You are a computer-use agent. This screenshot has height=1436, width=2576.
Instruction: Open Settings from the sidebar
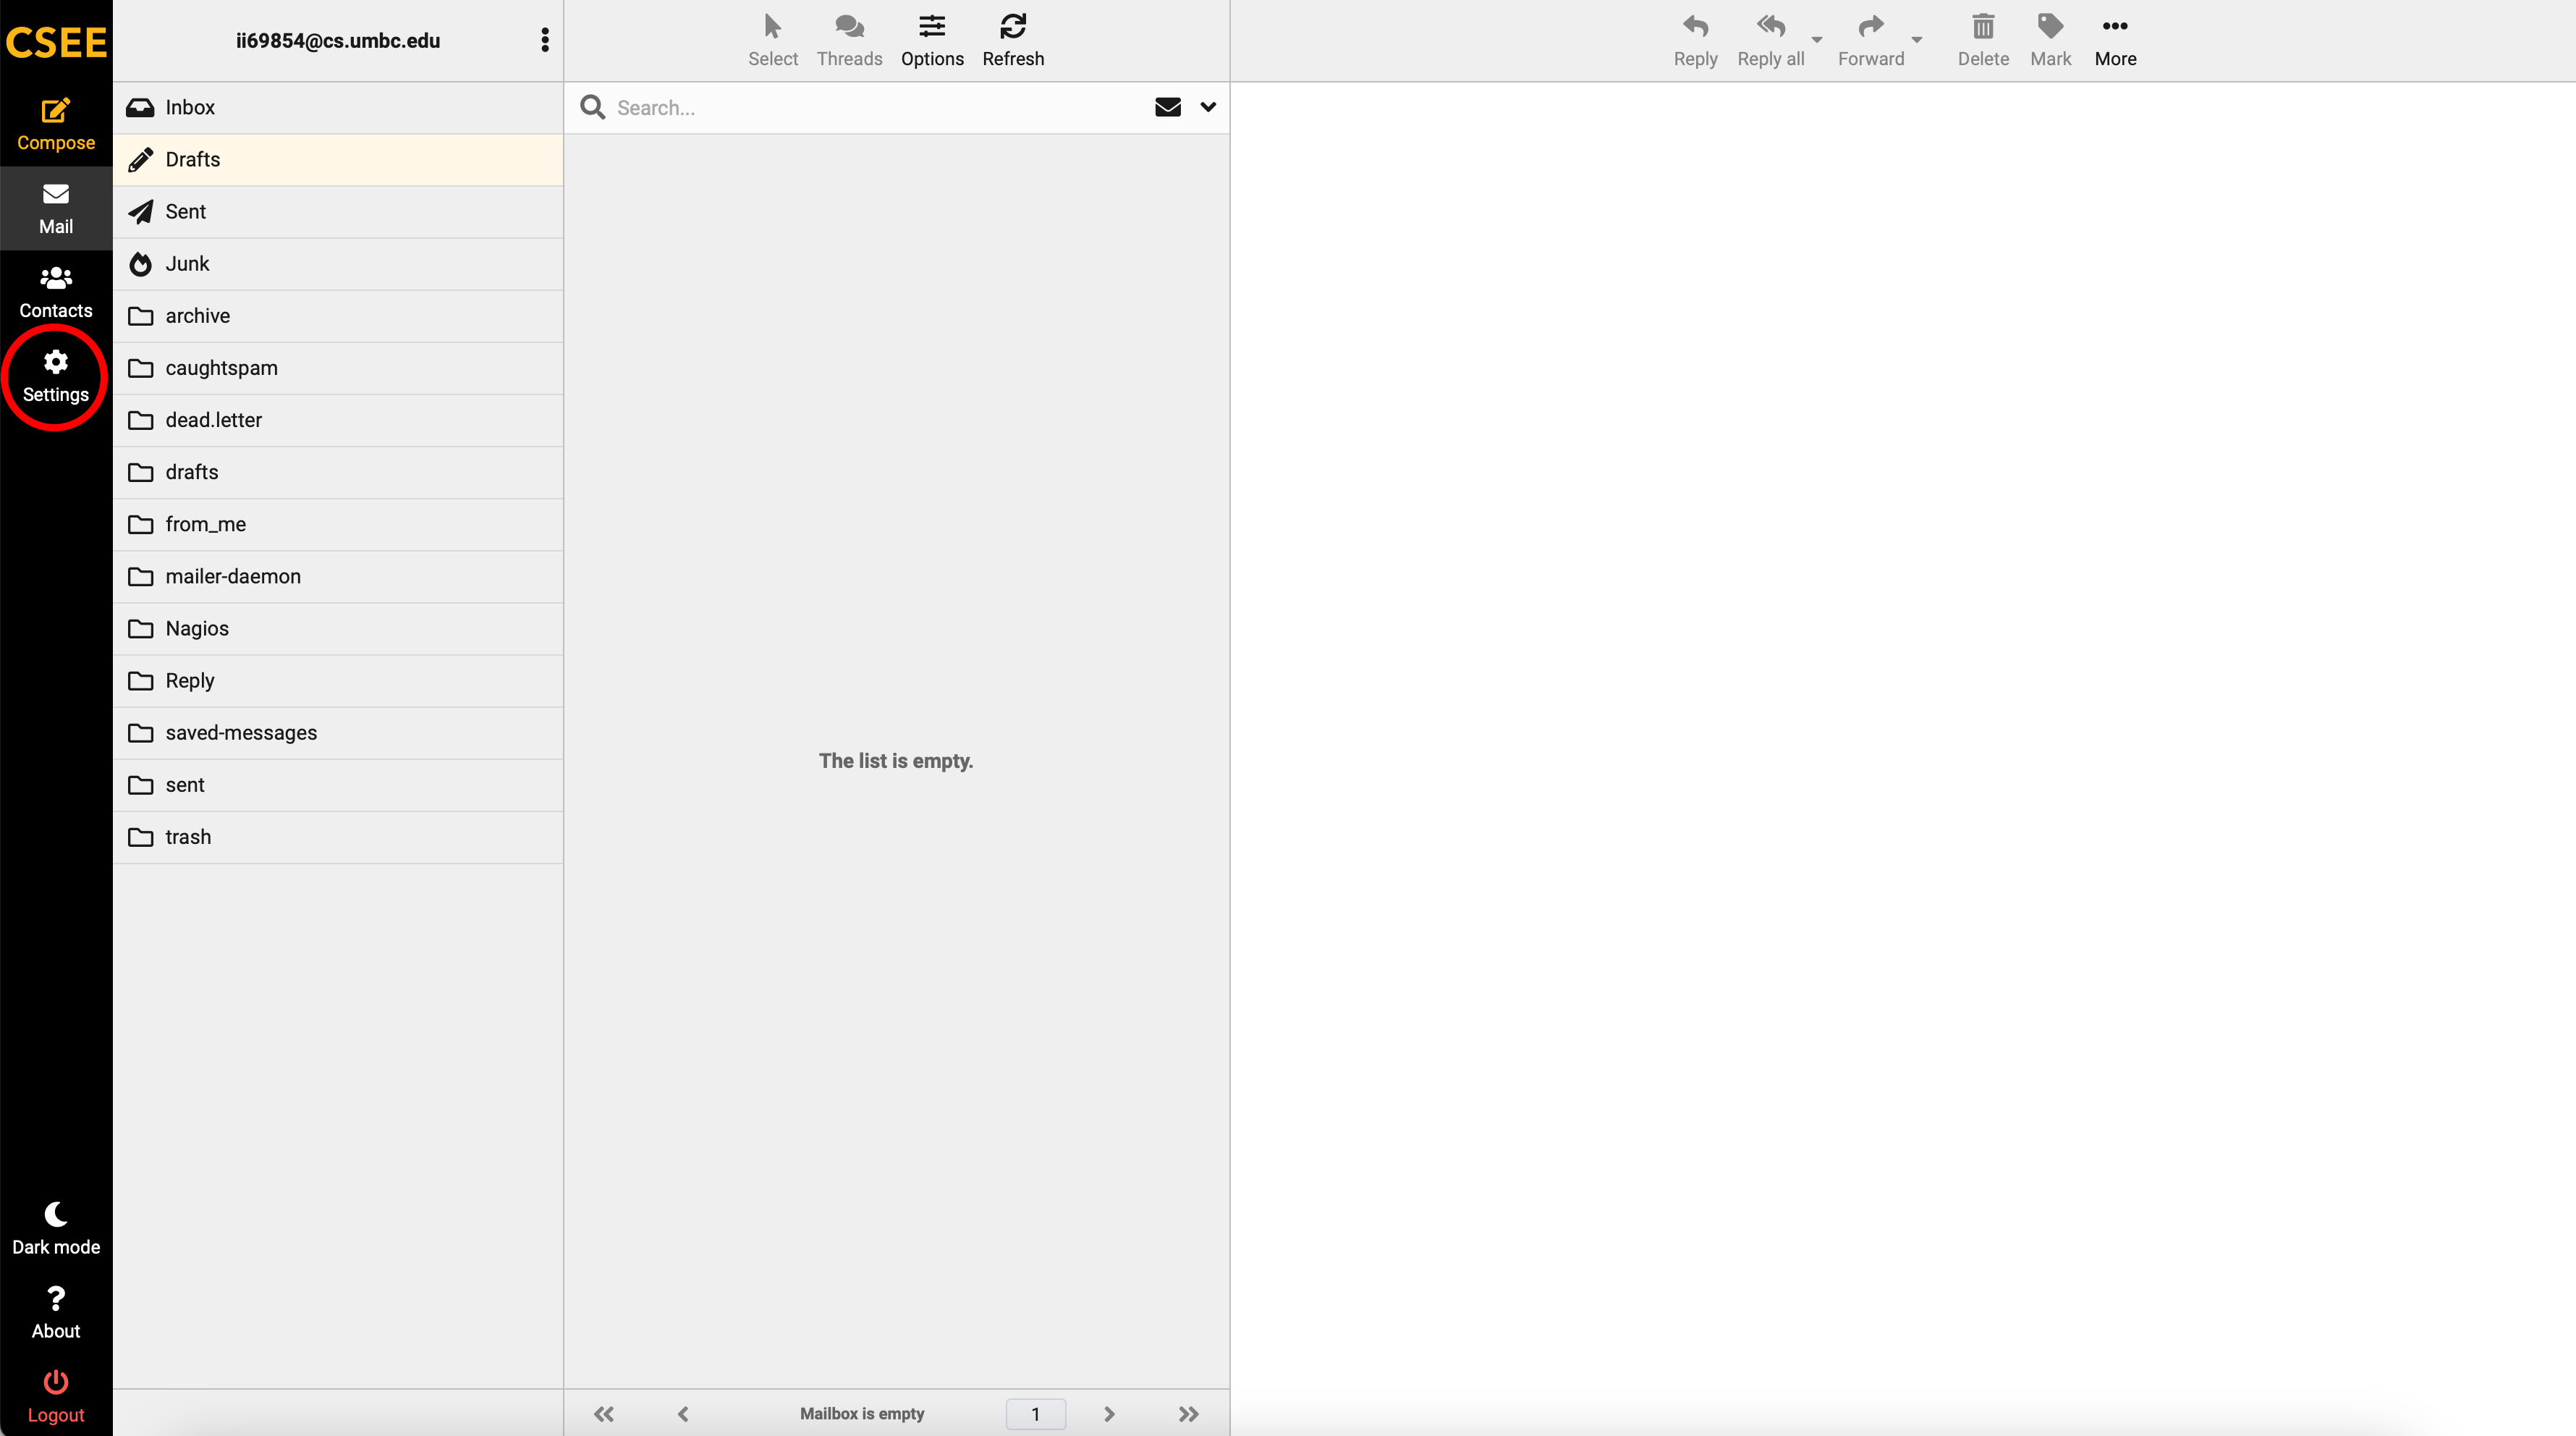[56, 376]
